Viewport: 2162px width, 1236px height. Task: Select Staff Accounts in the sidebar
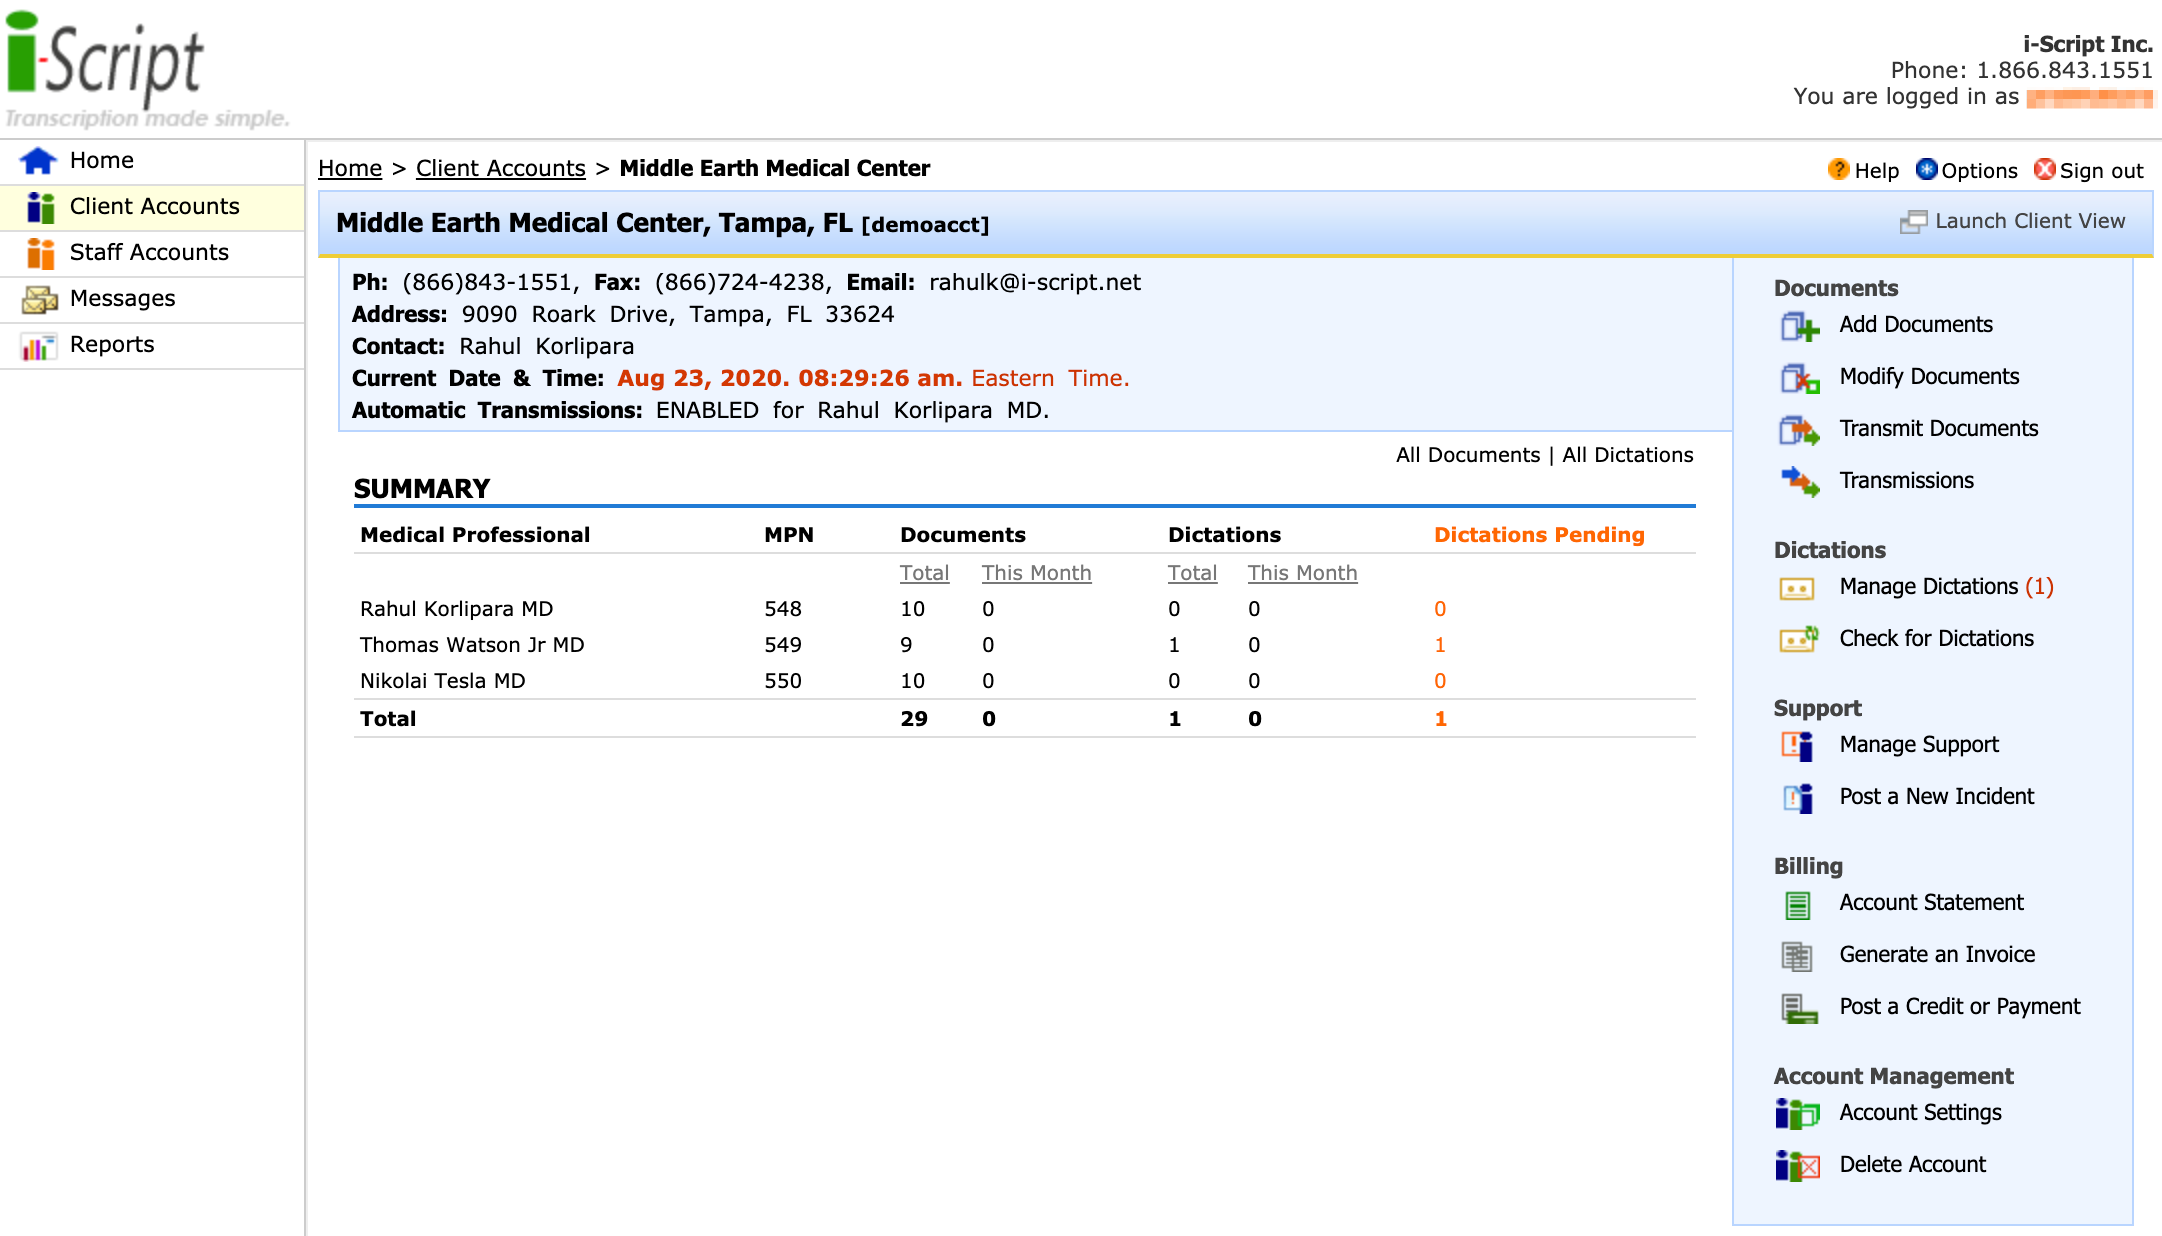point(148,252)
